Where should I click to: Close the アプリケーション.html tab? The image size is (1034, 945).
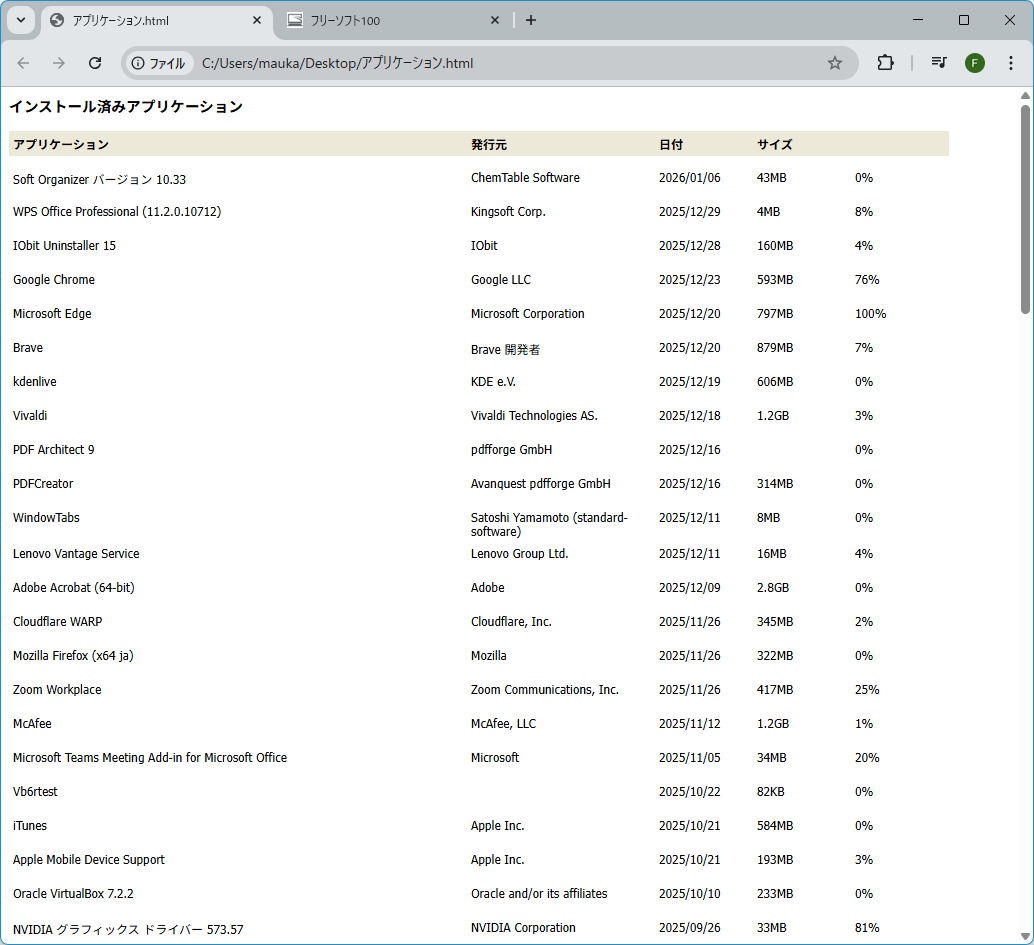(x=257, y=20)
